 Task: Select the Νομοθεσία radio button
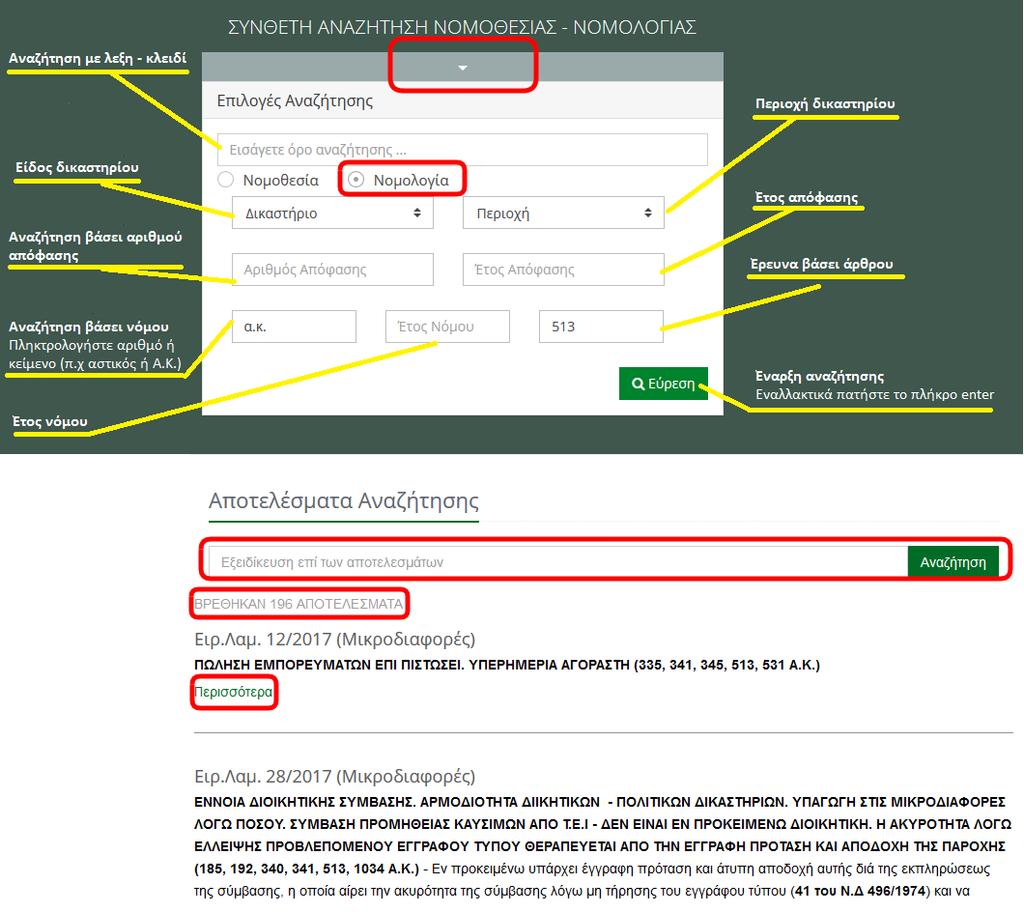click(x=226, y=180)
